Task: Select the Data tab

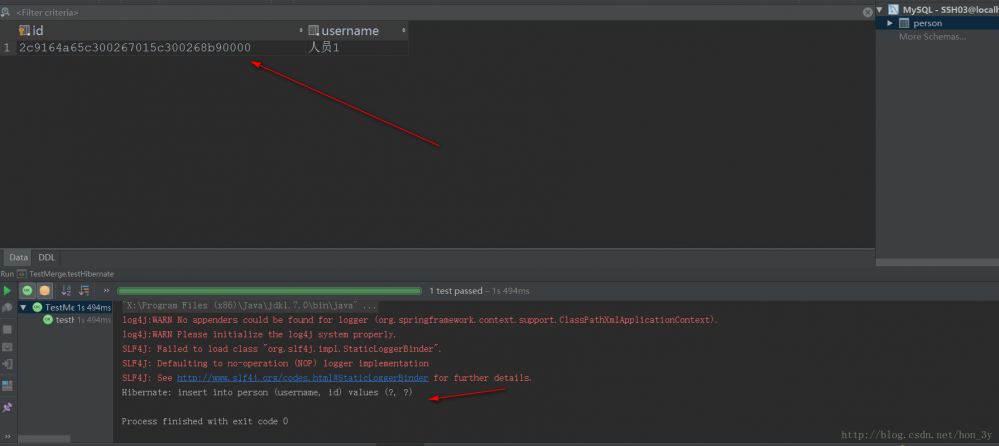Action: [x=19, y=257]
